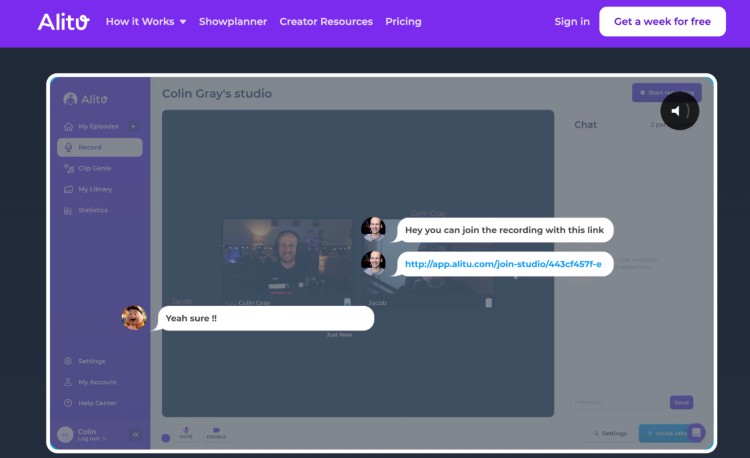750x458 pixels.
Task: Select the Record sidebar item
Action: 99,147
